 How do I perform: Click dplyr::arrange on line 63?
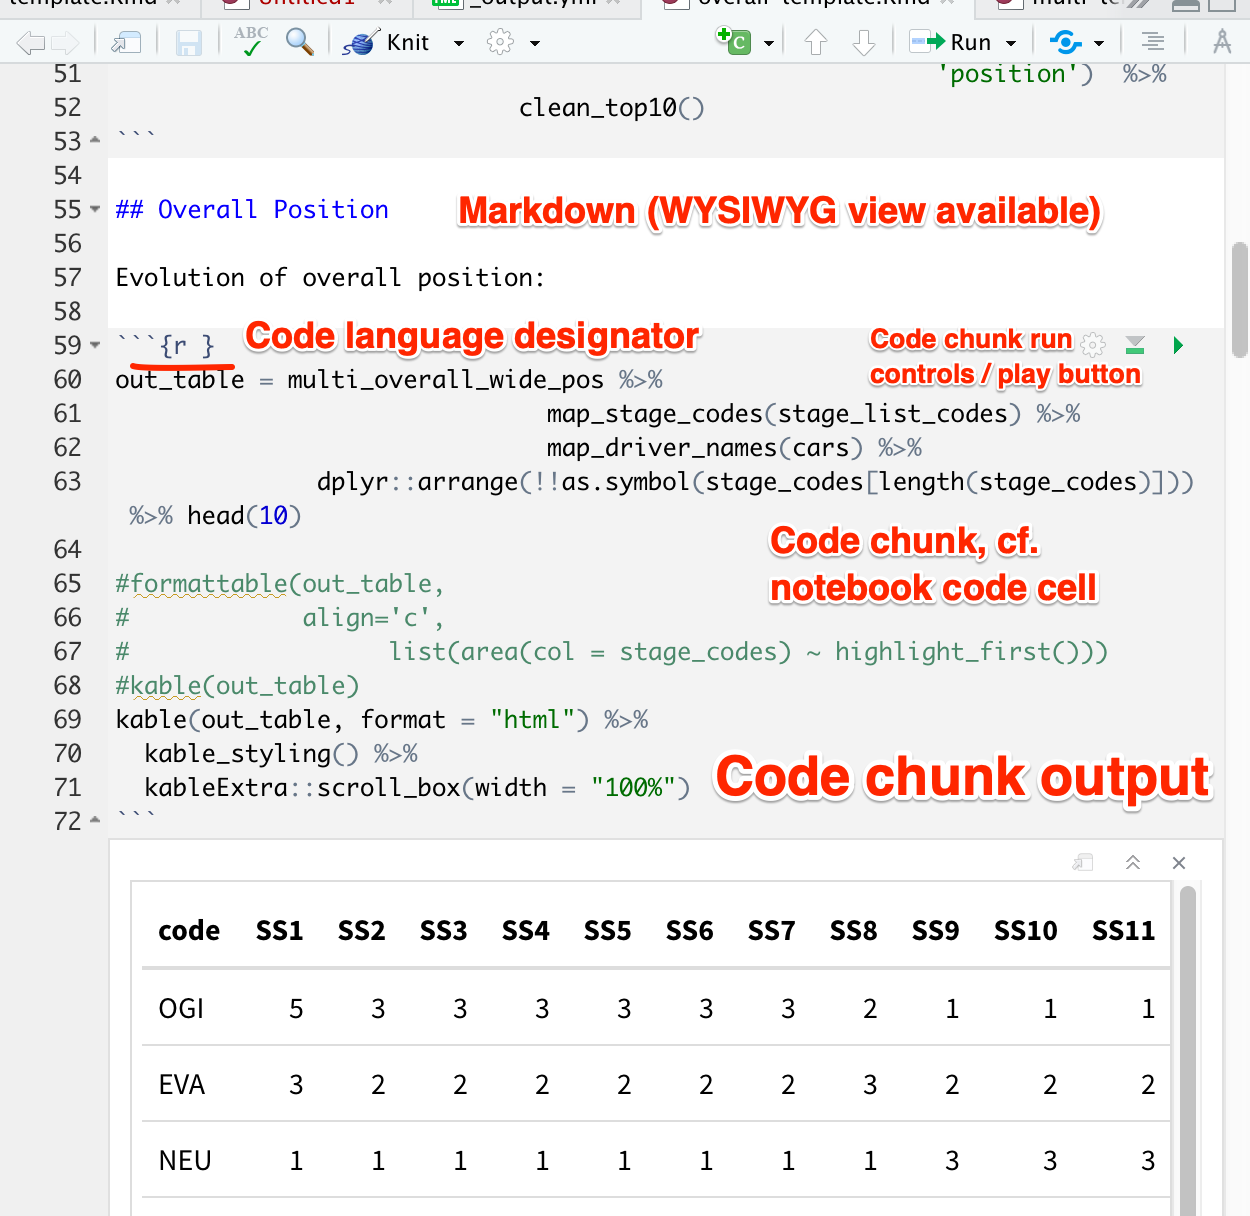click(417, 481)
